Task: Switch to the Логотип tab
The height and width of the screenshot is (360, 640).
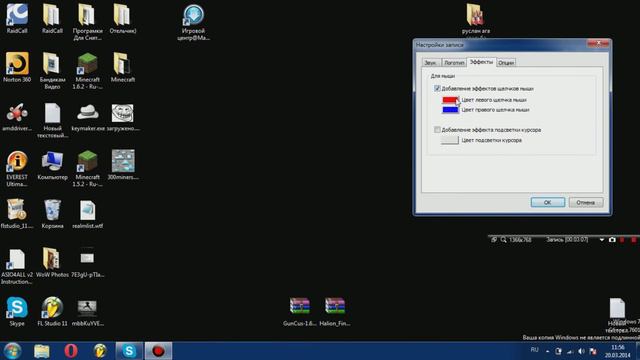Action: click(x=454, y=63)
